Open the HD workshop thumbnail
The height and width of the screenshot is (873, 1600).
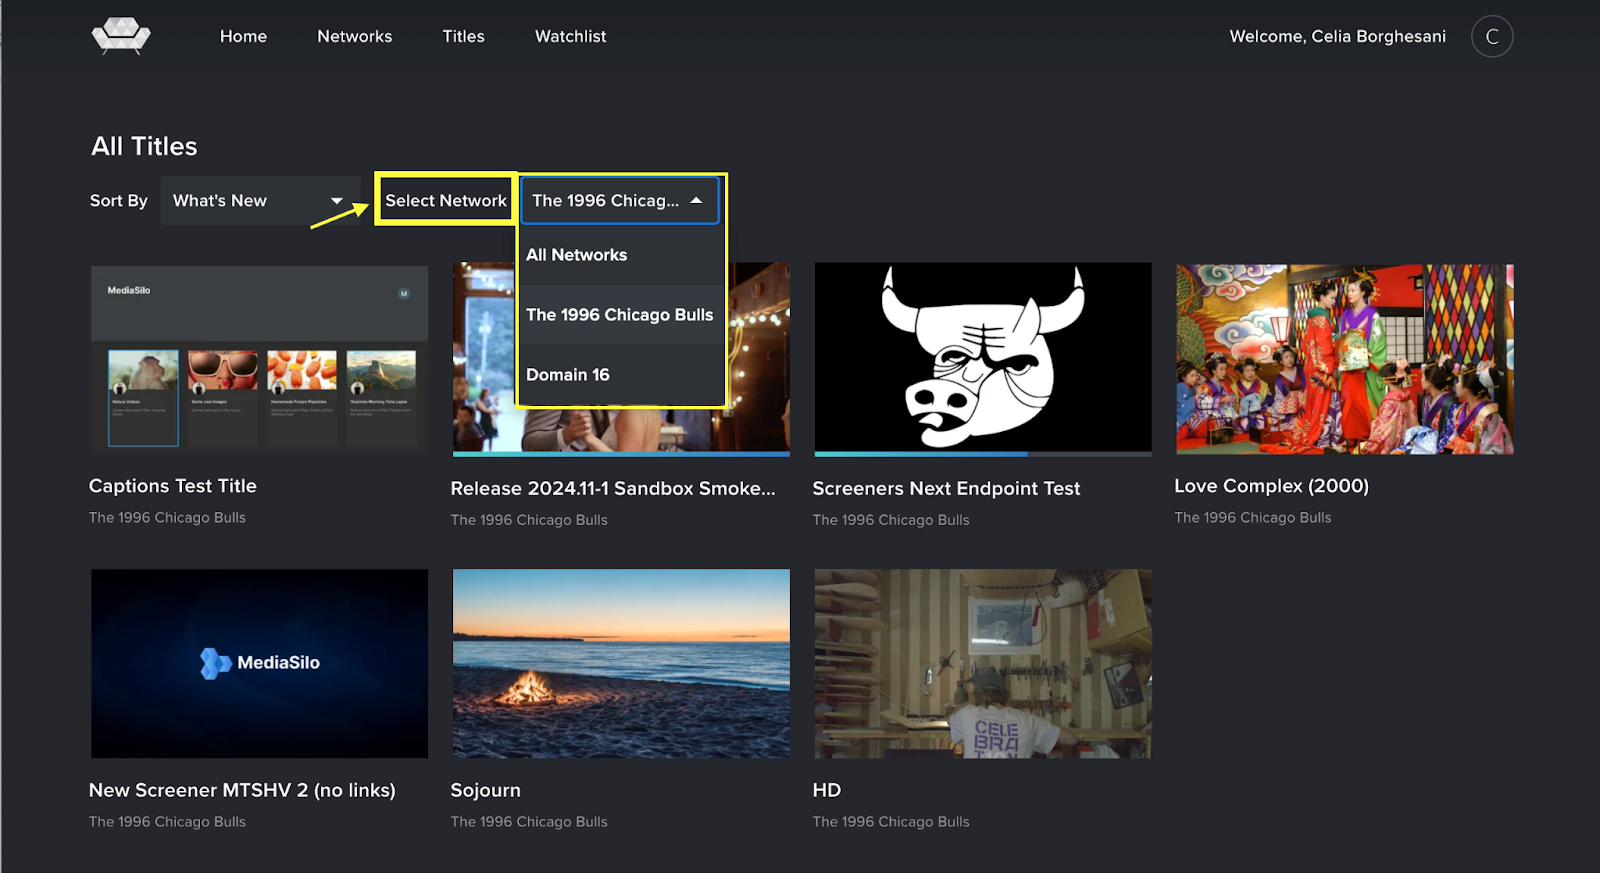(983, 663)
